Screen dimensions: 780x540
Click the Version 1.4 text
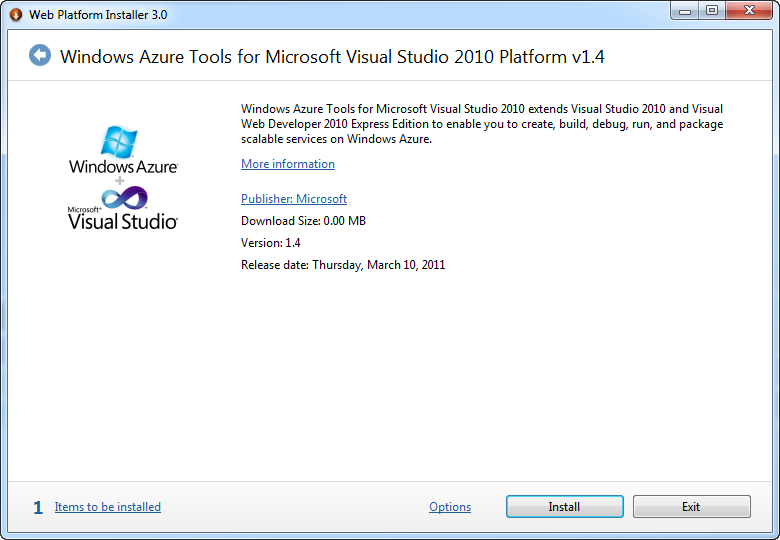271,243
